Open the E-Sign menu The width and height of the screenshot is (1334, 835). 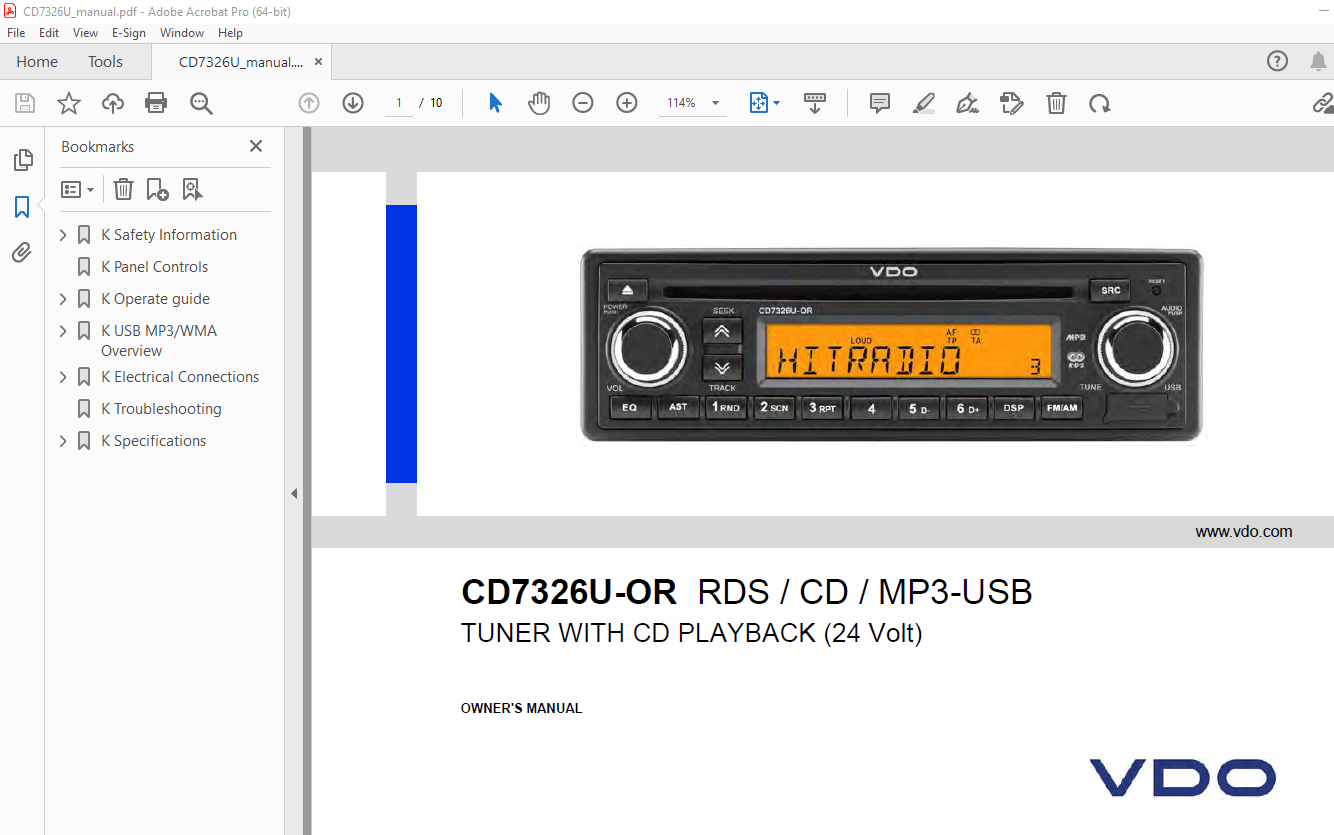point(129,33)
